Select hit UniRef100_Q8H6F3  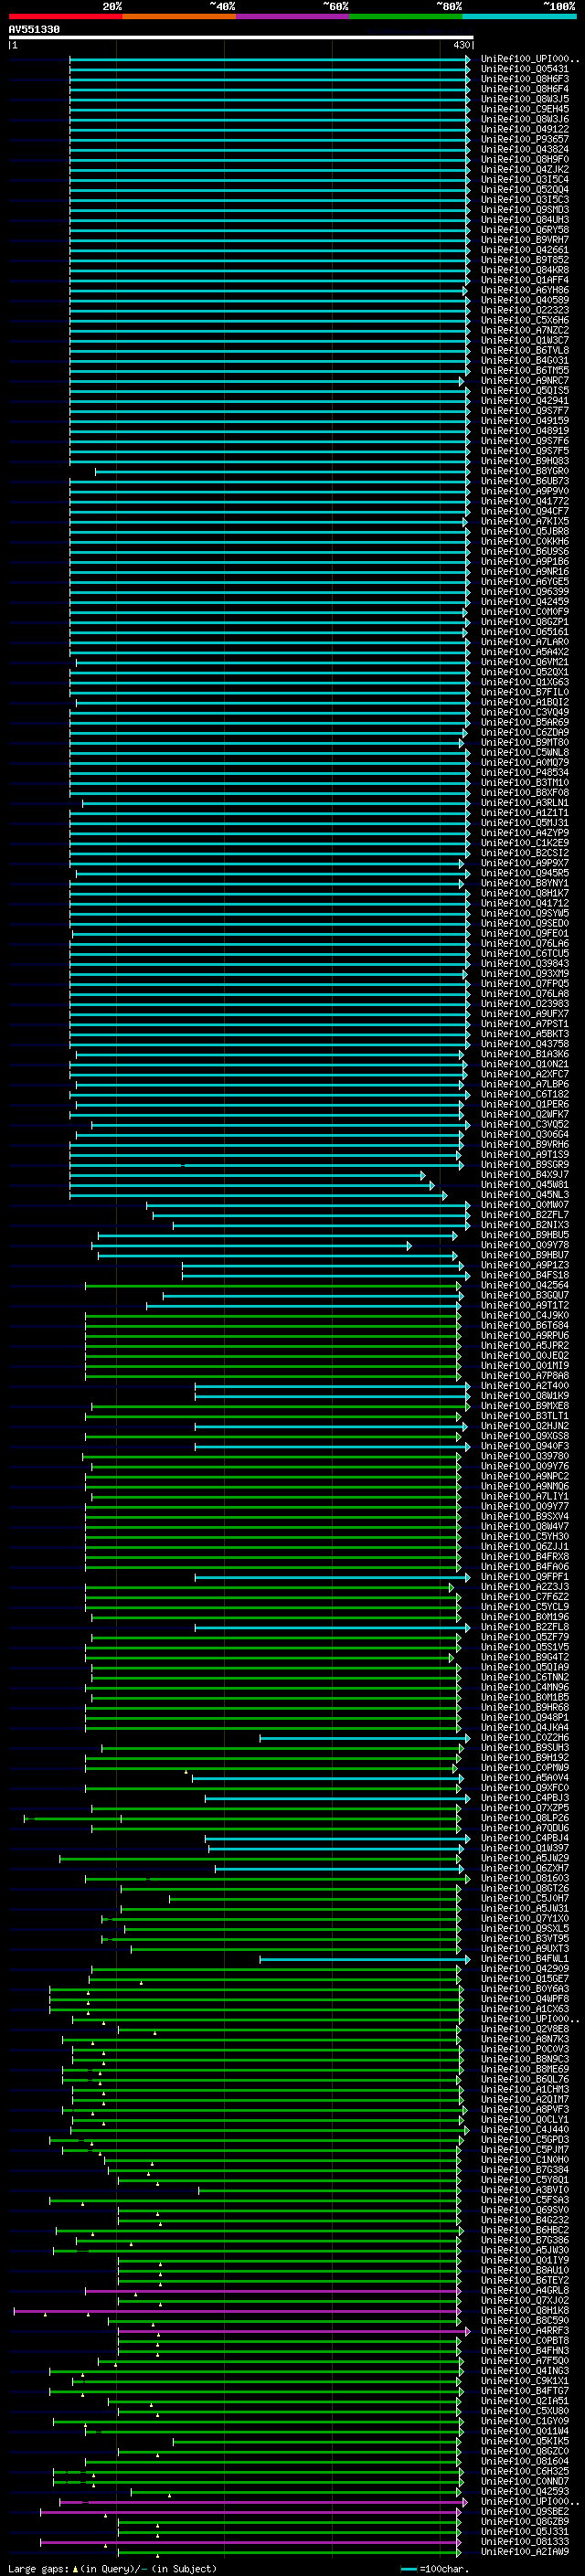coord(525,79)
